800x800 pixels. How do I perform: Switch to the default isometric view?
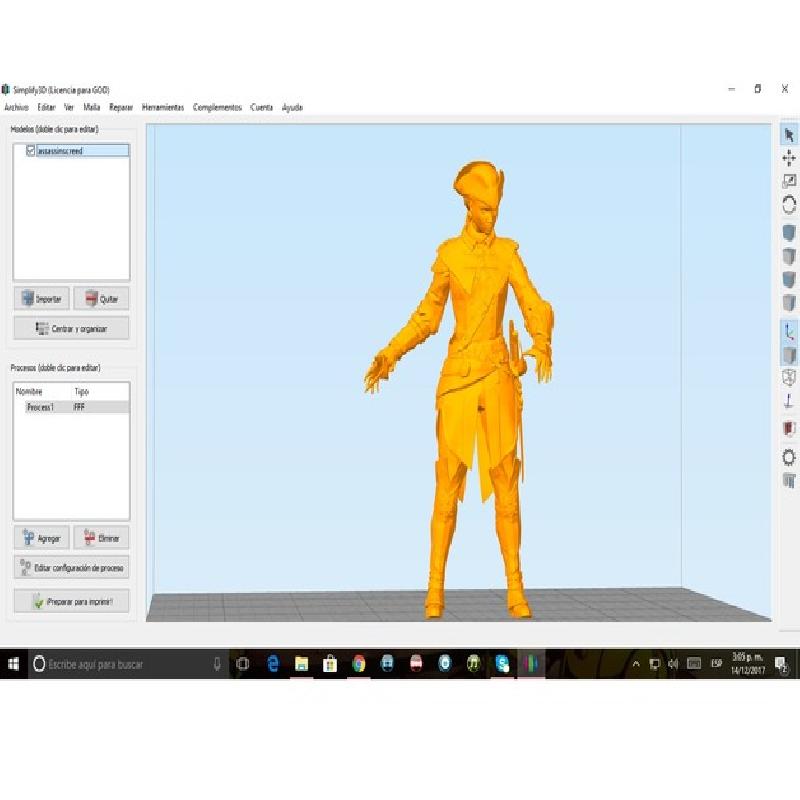click(x=789, y=233)
